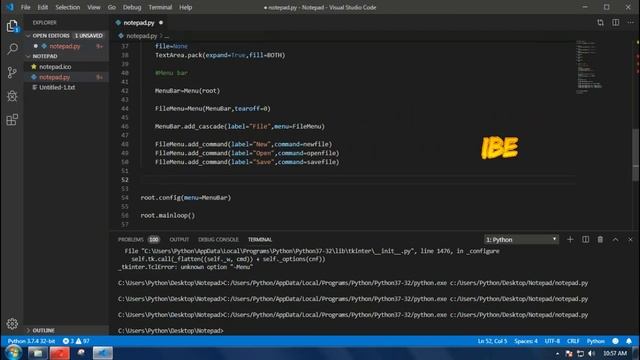Screen dimensions: 640x360
Task: Select notepad.py under Open Editors
Action: pos(65,46)
